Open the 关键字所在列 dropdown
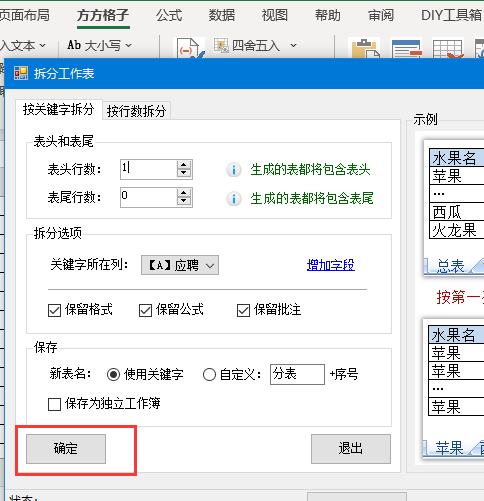This screenshot has height=501, width=484. (x=180, y=265)
